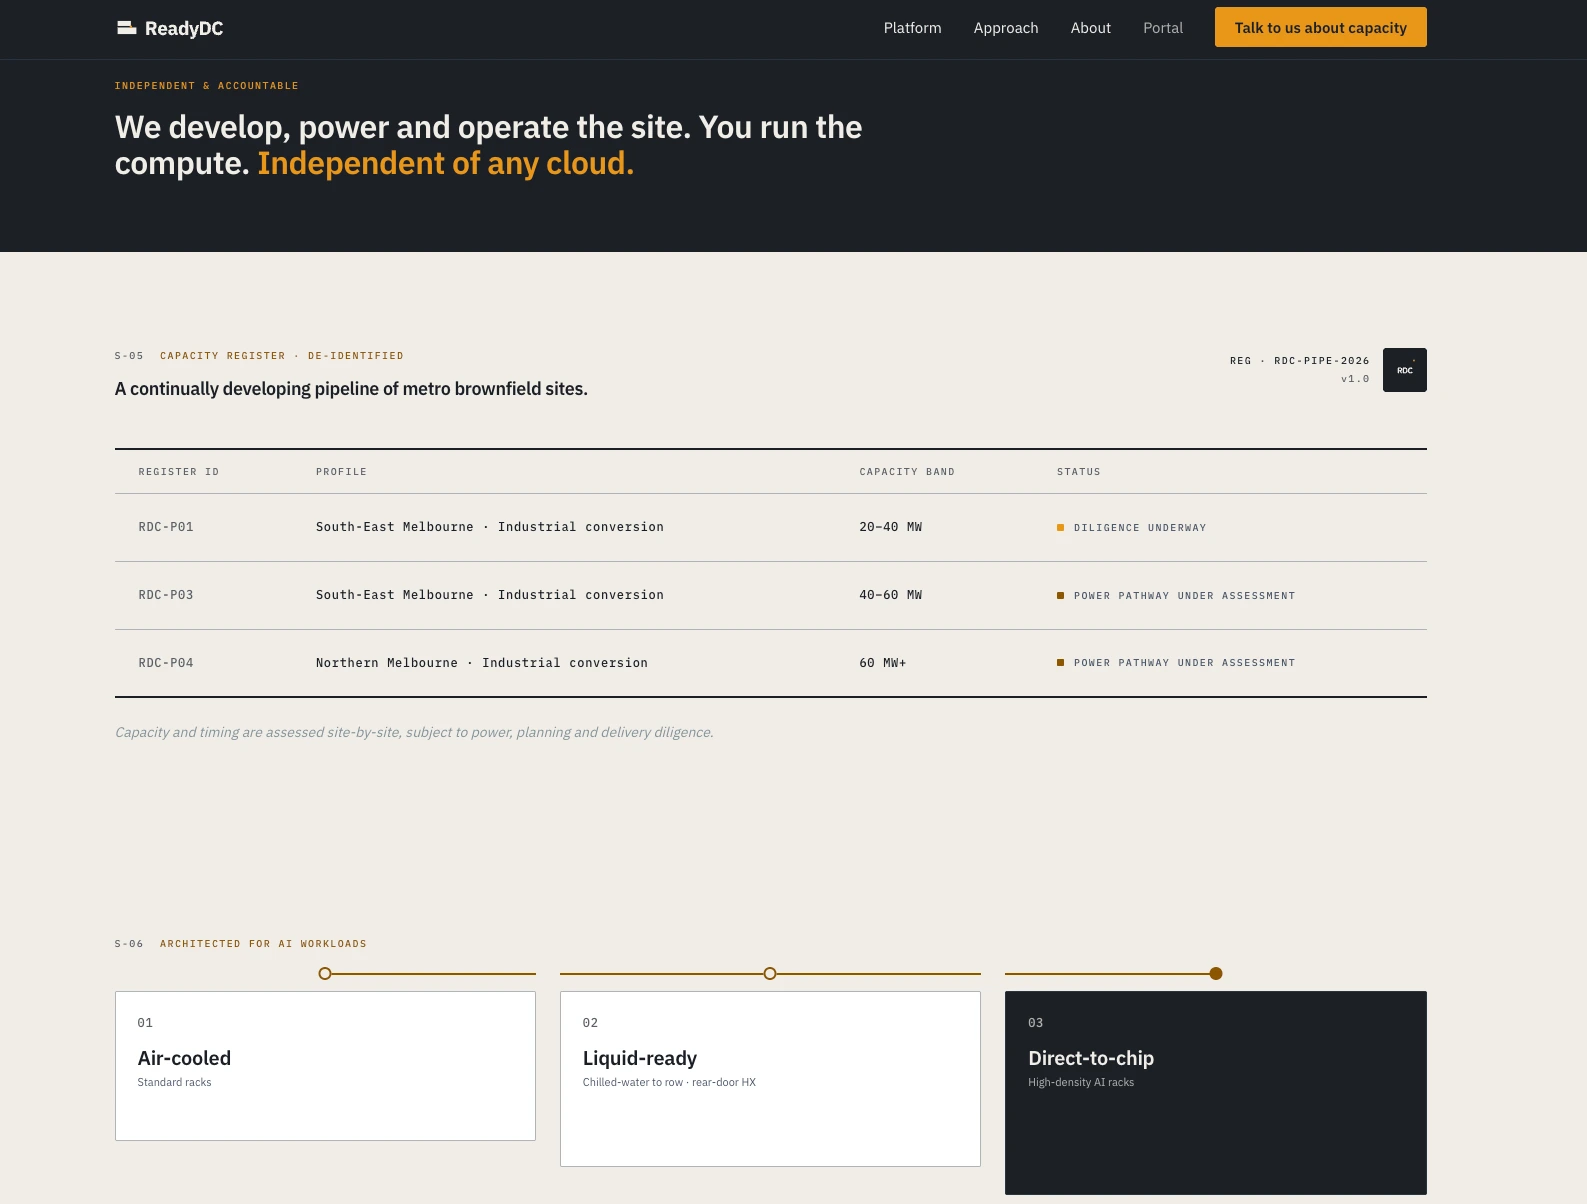Click Talk to us about capacity
Screen dimensions: 1587x1204
[x=1320, y=27]
